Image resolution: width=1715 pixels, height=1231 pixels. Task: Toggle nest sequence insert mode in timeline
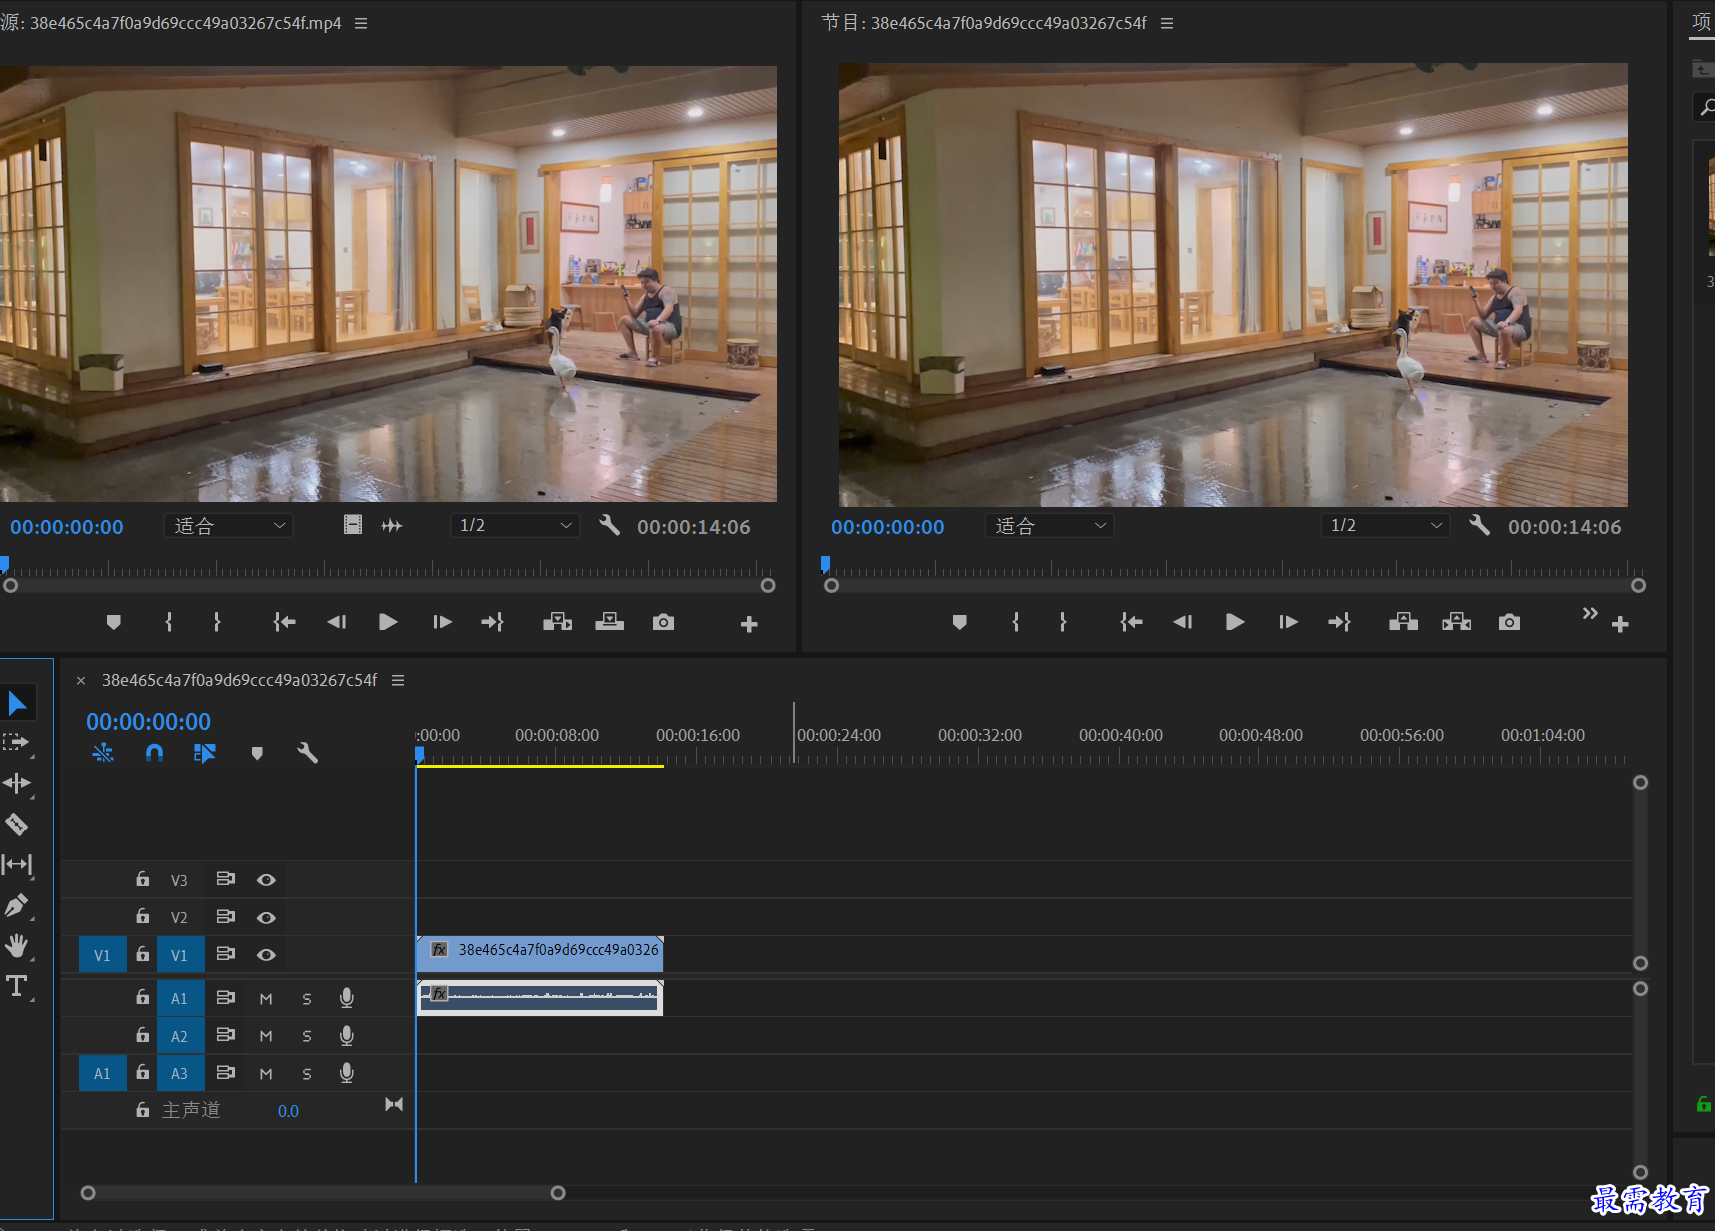[x=103, y=753]
